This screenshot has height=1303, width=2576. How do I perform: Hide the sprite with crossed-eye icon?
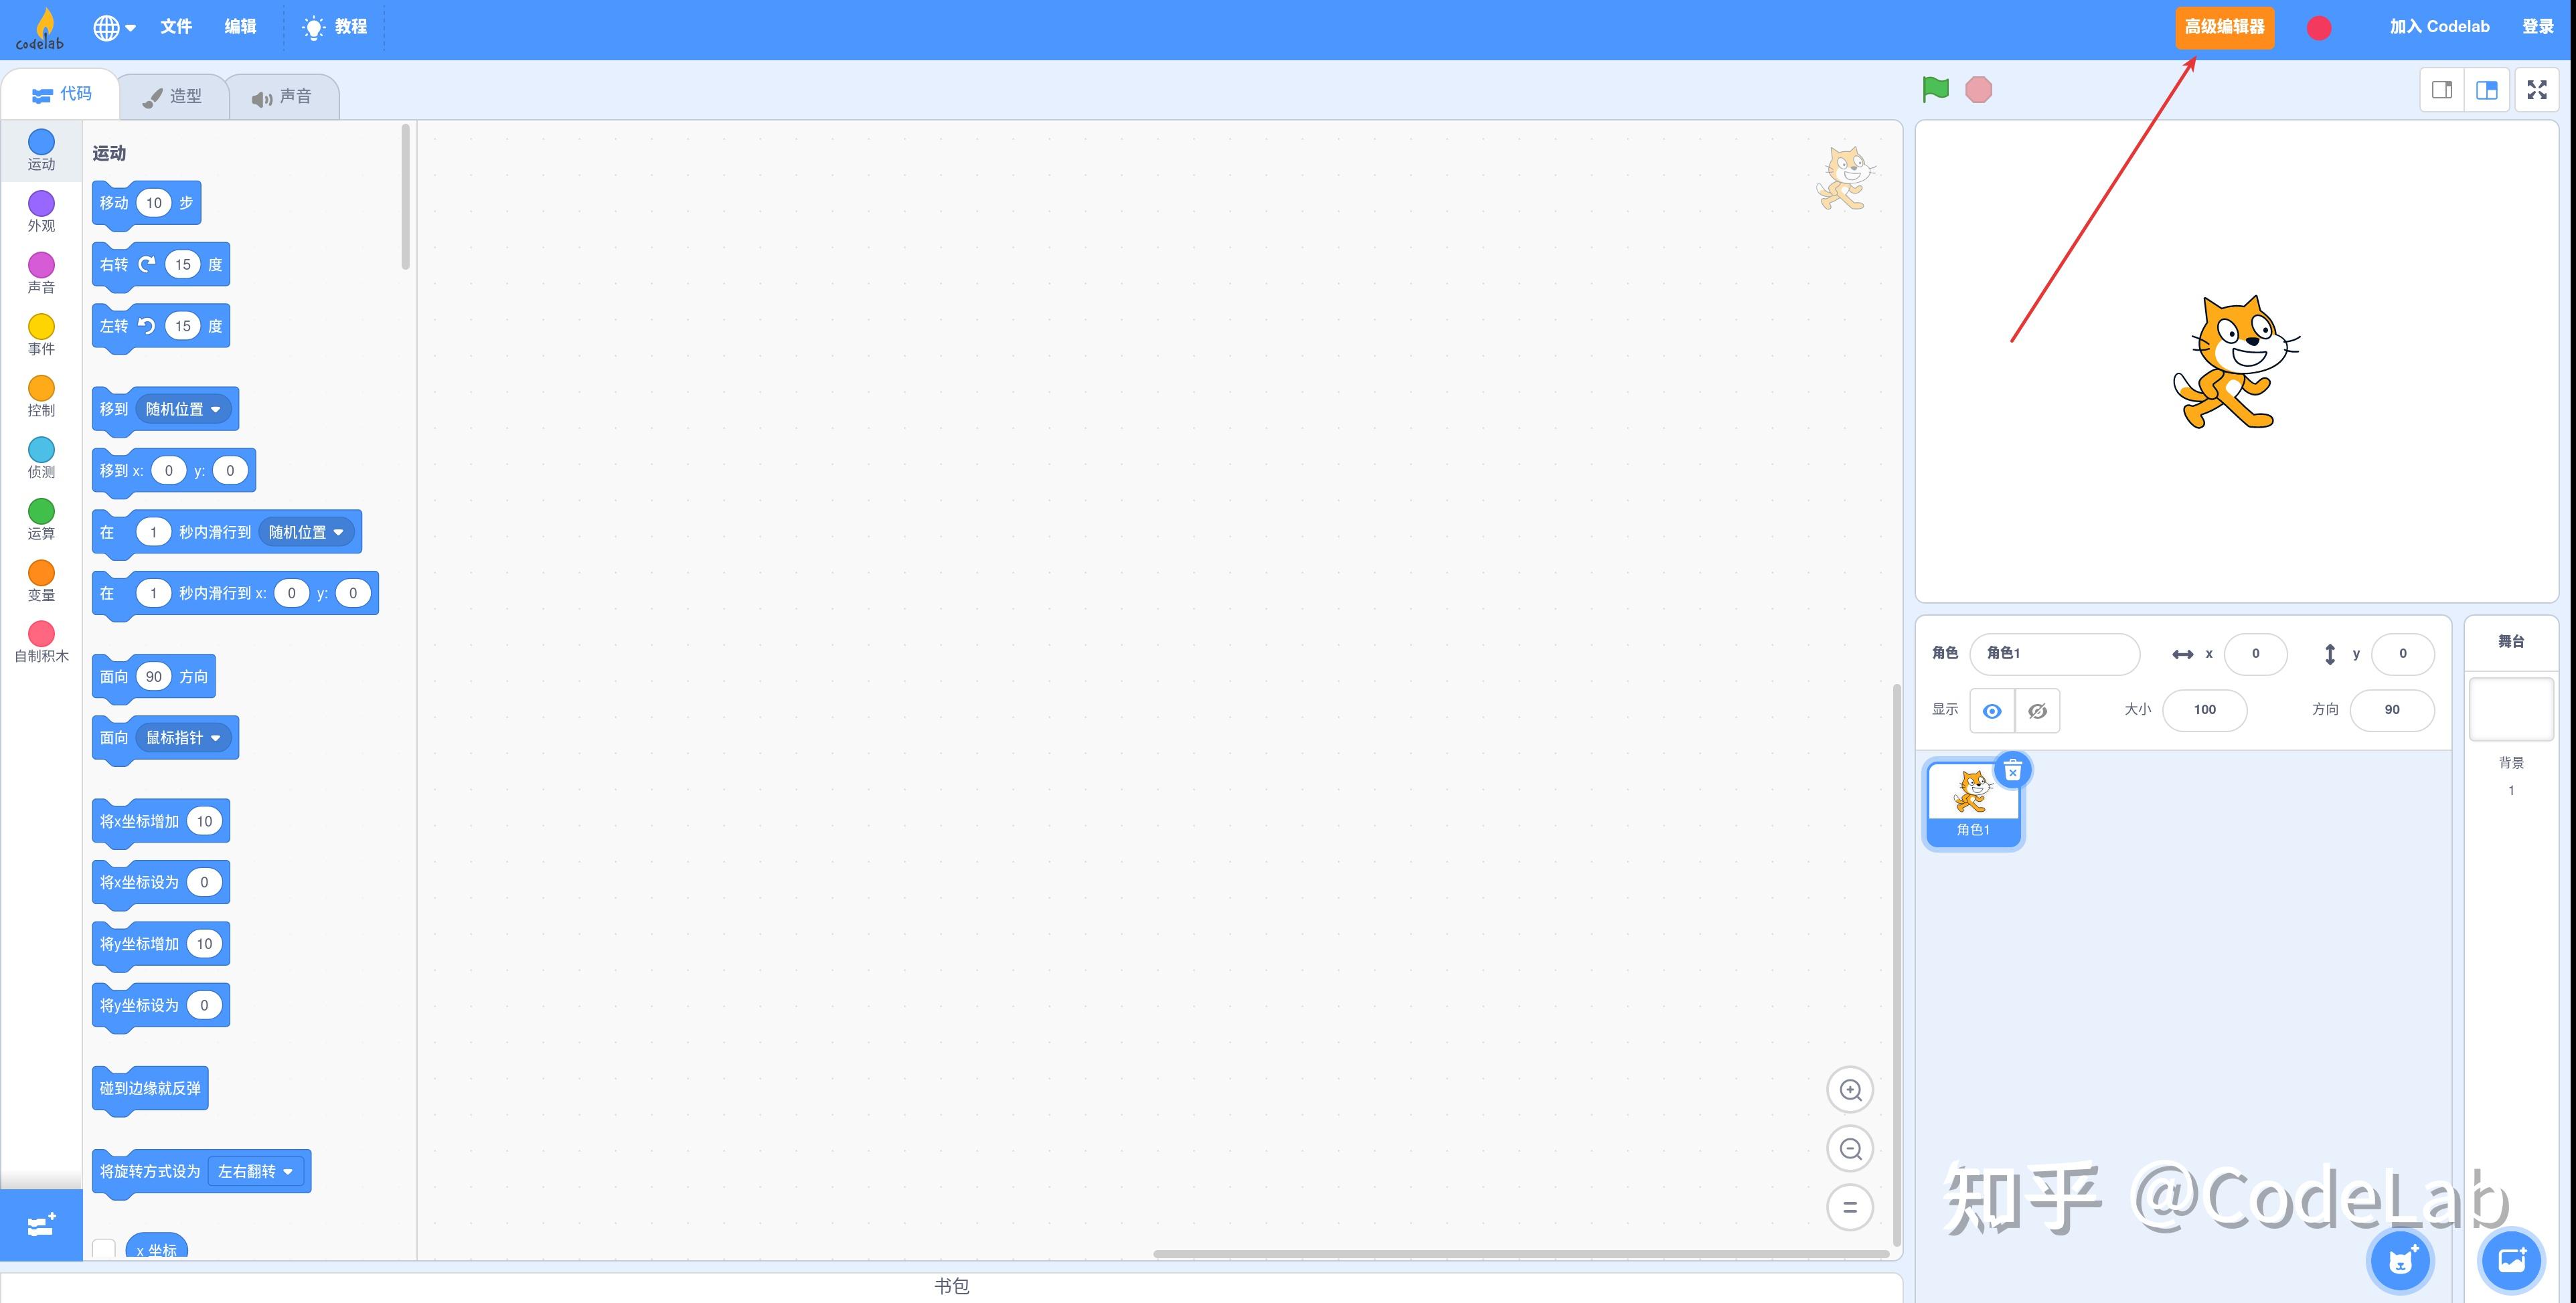point(2037,711)
